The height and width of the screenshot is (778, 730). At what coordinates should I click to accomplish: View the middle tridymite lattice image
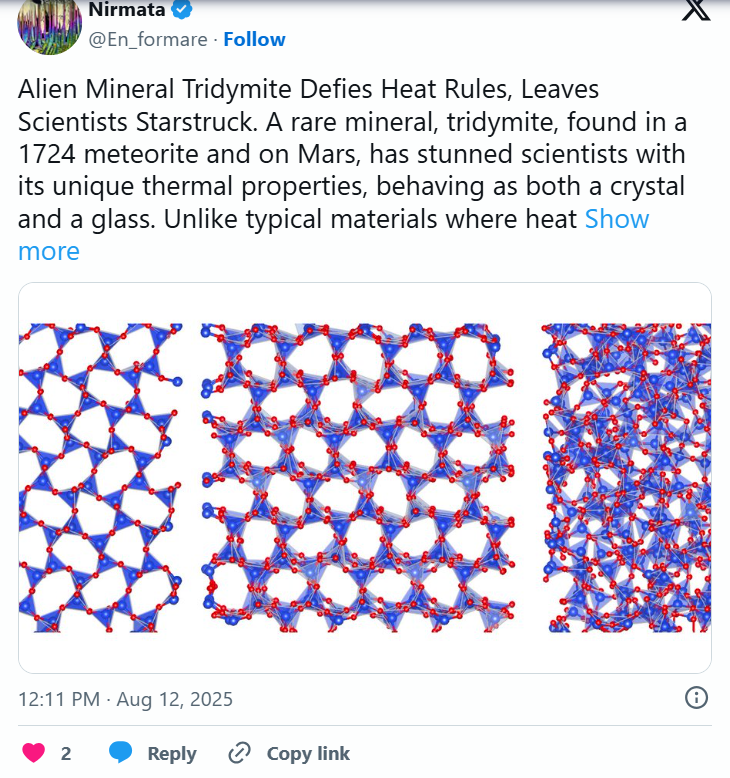[x=358, y=478]
